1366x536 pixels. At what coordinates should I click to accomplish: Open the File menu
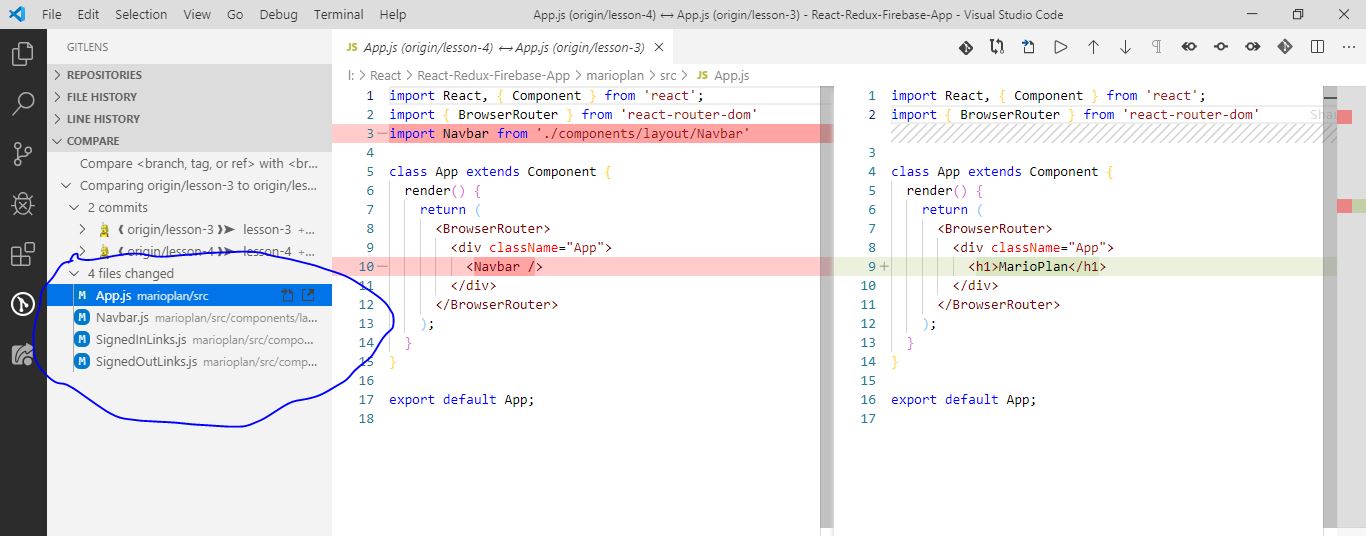pyautogui.click(x=52, y=14)
